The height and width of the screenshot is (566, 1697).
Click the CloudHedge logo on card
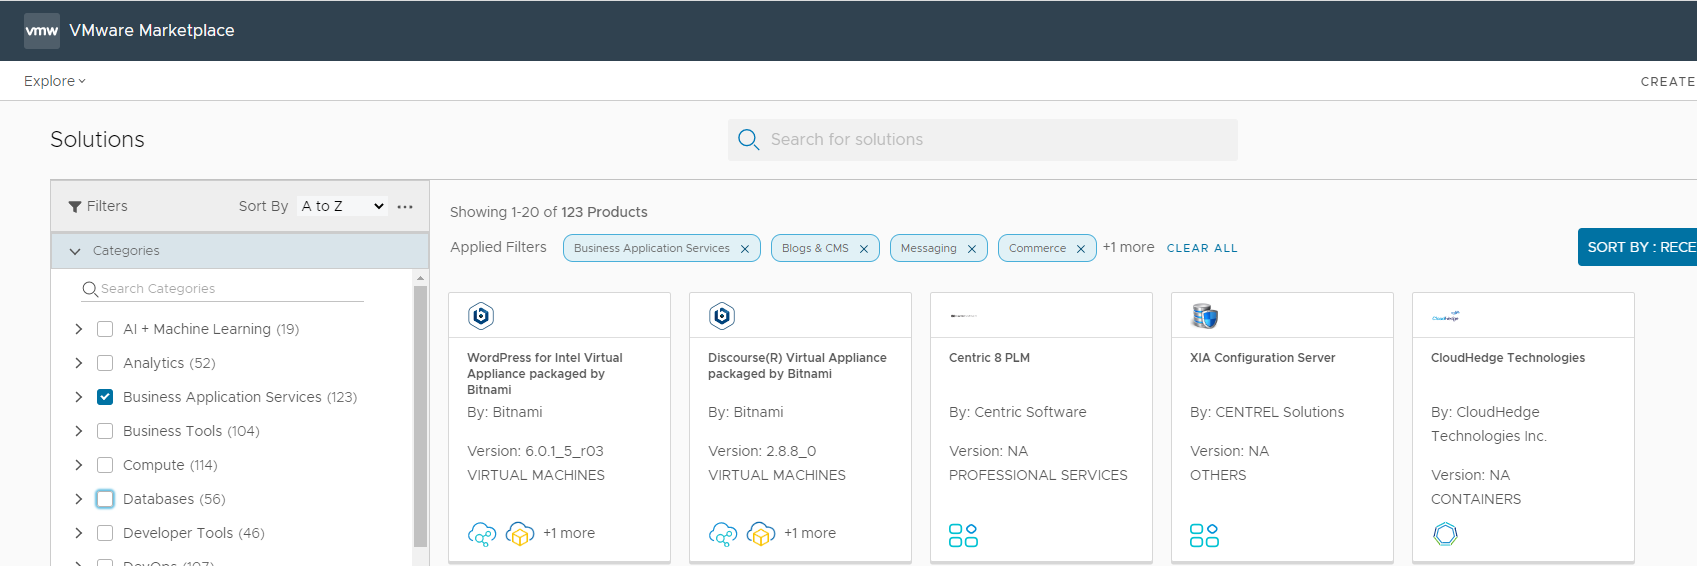[1446, 316]
